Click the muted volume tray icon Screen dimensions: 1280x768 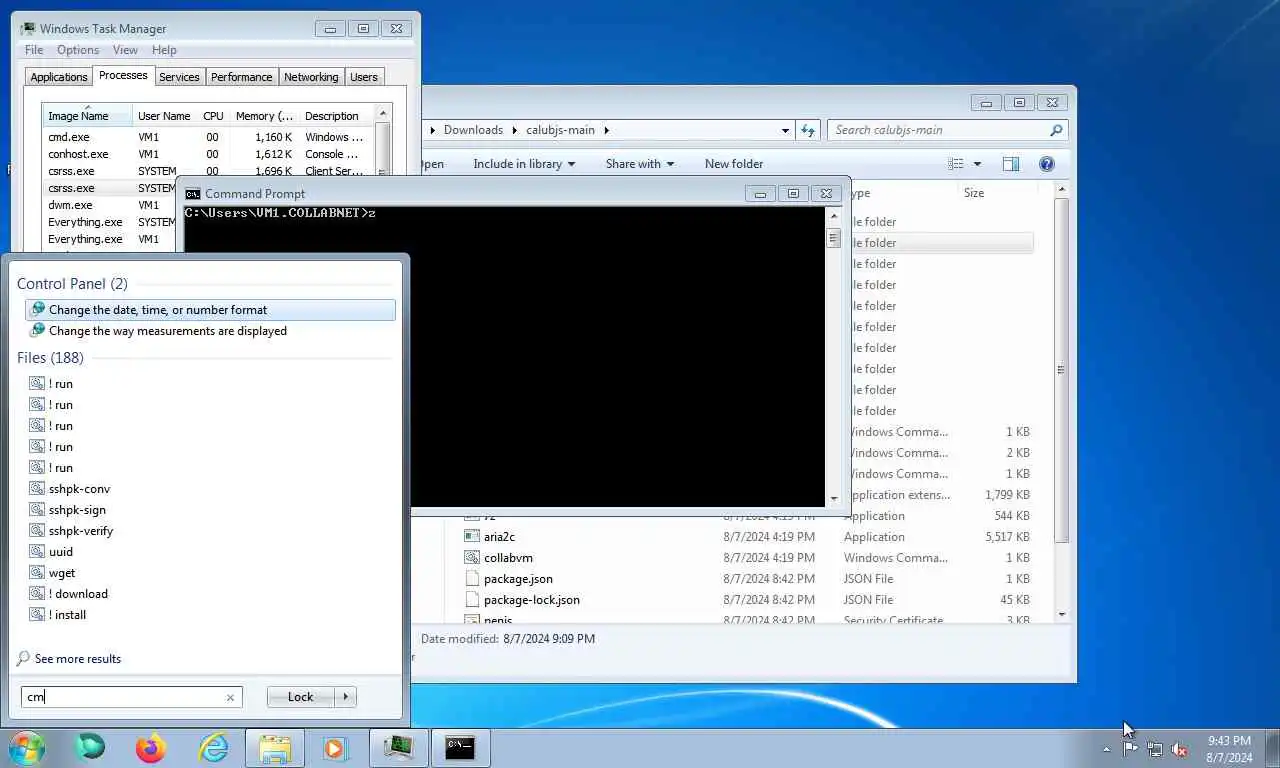coord(1180,749)
